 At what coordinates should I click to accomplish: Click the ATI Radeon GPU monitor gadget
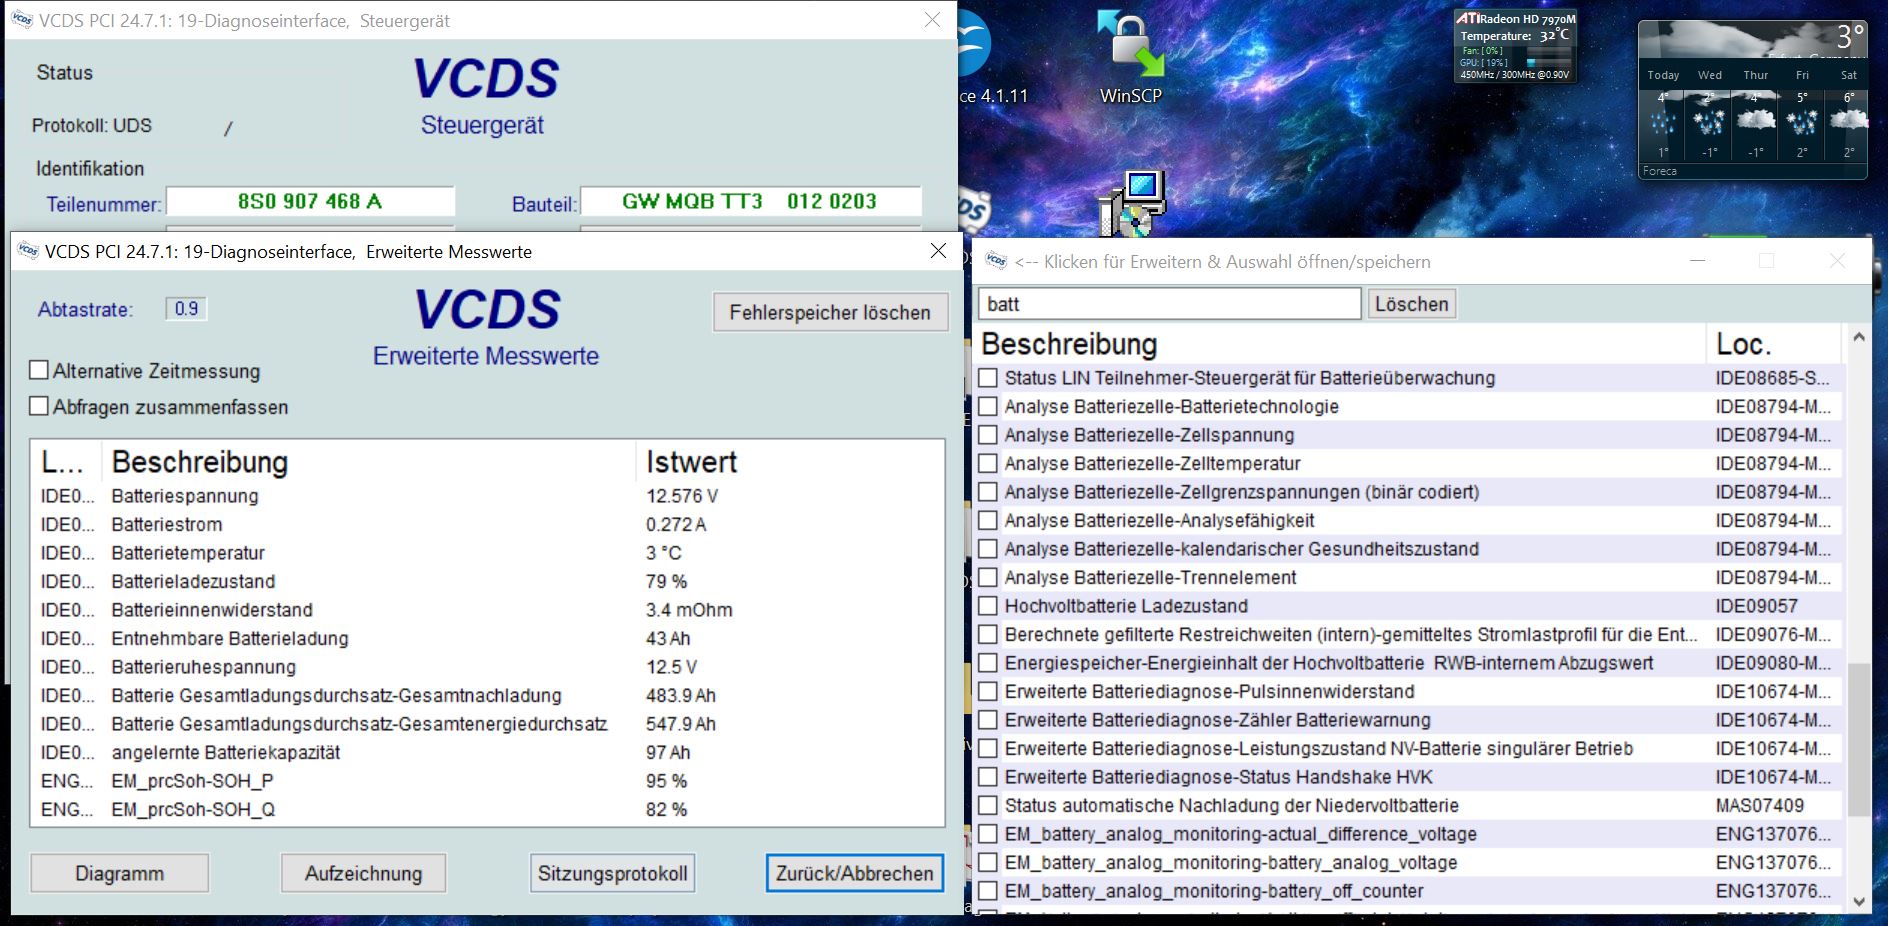1514,46
